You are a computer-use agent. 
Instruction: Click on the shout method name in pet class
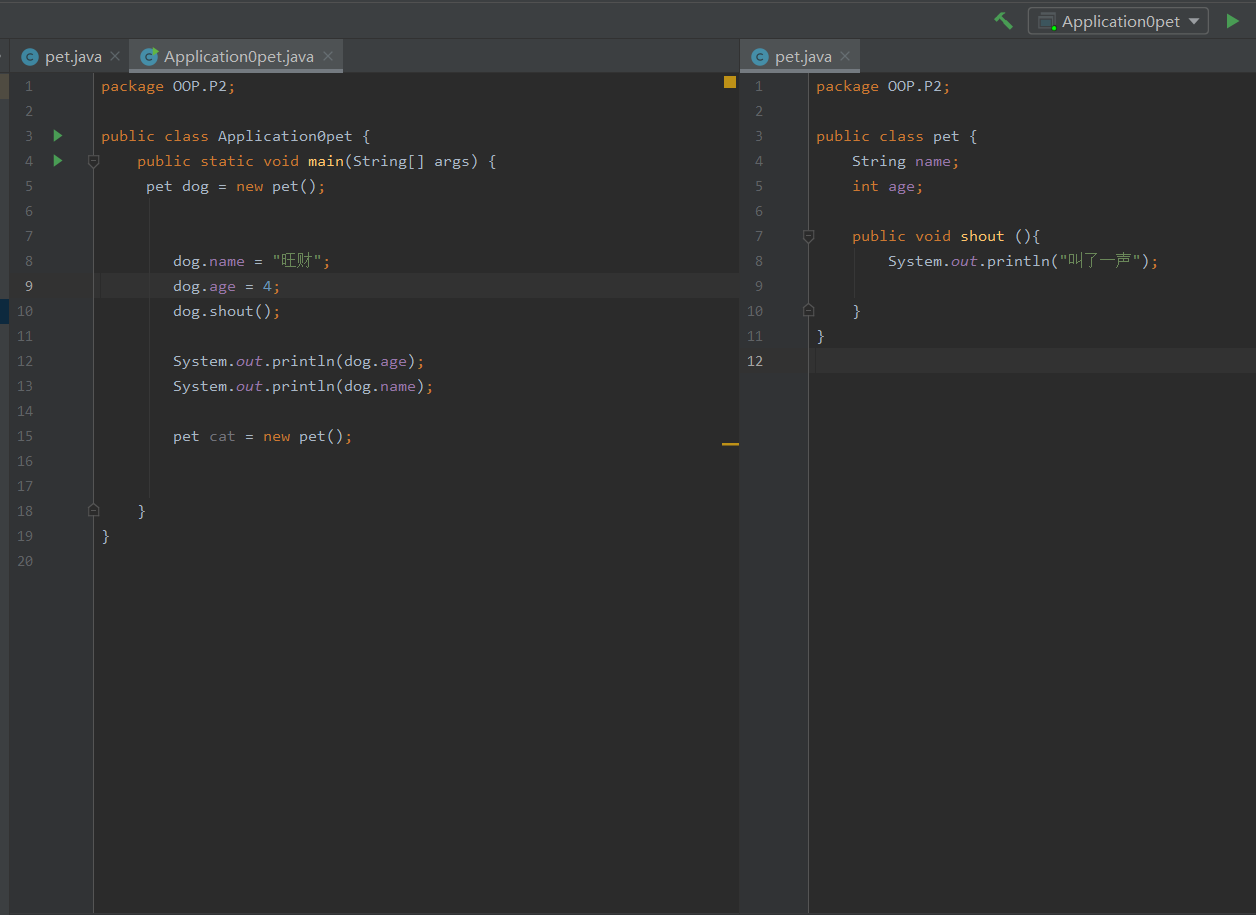(x=982, y=236)
